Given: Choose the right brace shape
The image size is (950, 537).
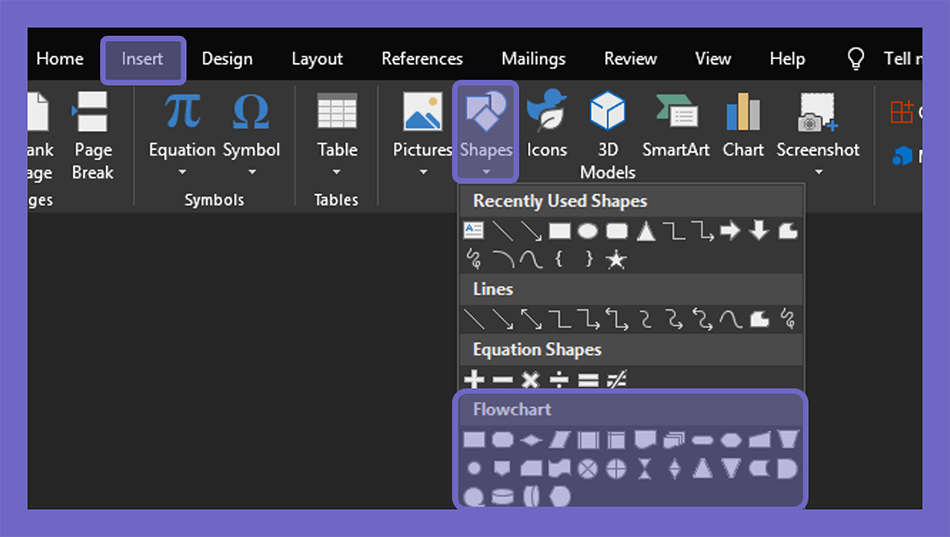Looking at the screenshot, I should pos(589,259).
